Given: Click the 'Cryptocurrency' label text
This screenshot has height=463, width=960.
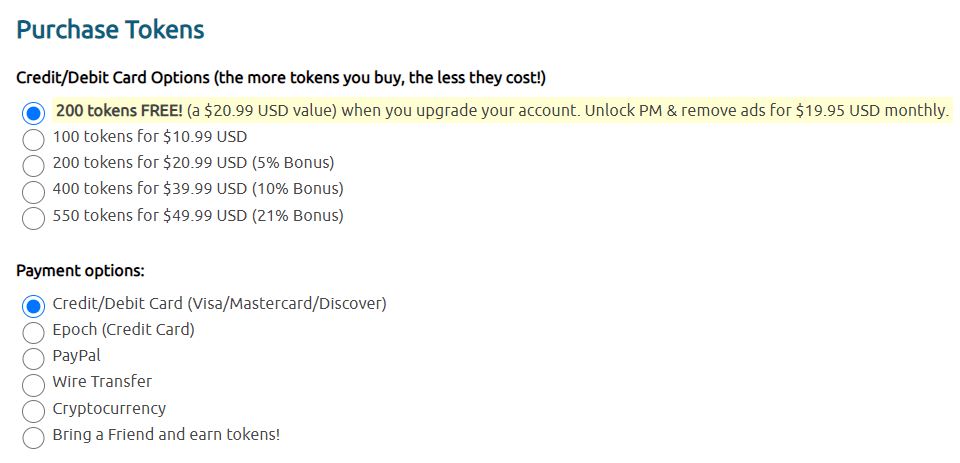Looking at the screenshot, I should pos(109,408).
